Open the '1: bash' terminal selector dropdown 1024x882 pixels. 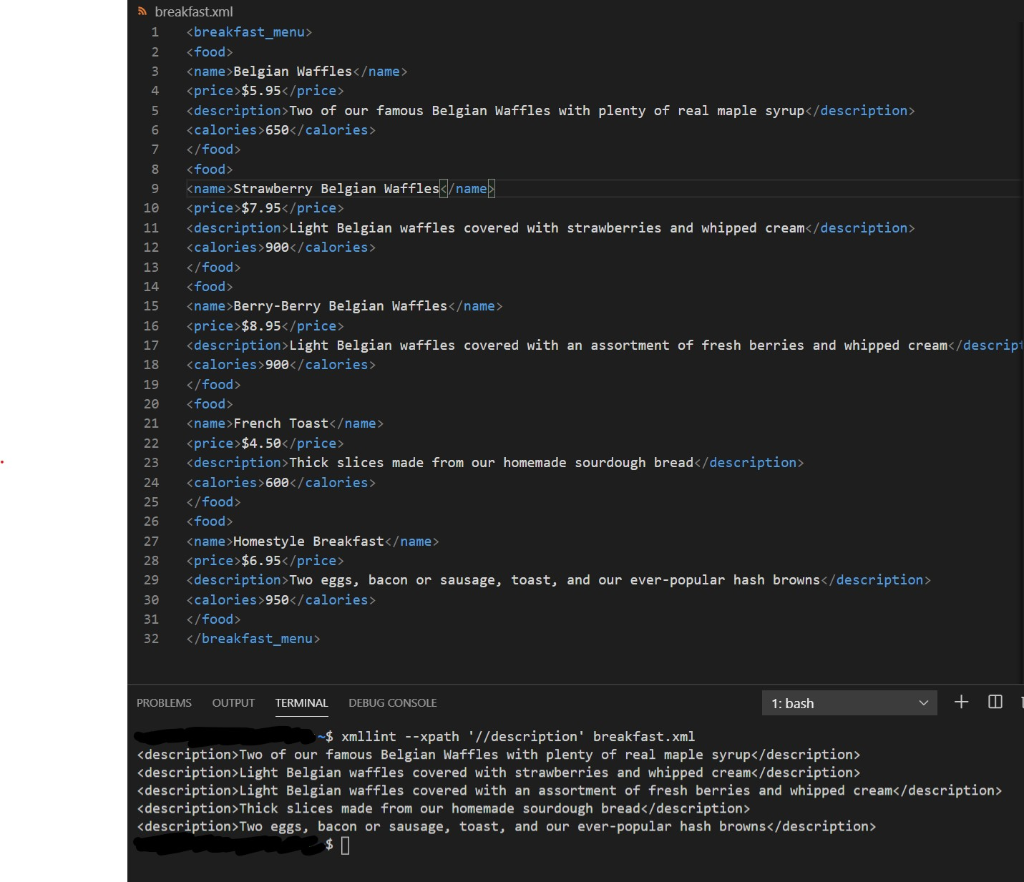848,702
